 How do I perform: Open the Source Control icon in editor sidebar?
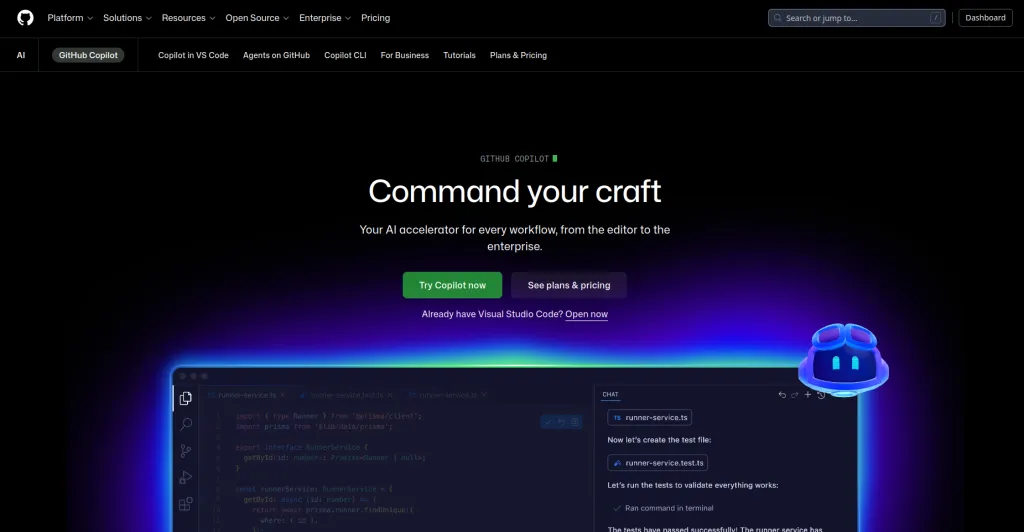185,451
